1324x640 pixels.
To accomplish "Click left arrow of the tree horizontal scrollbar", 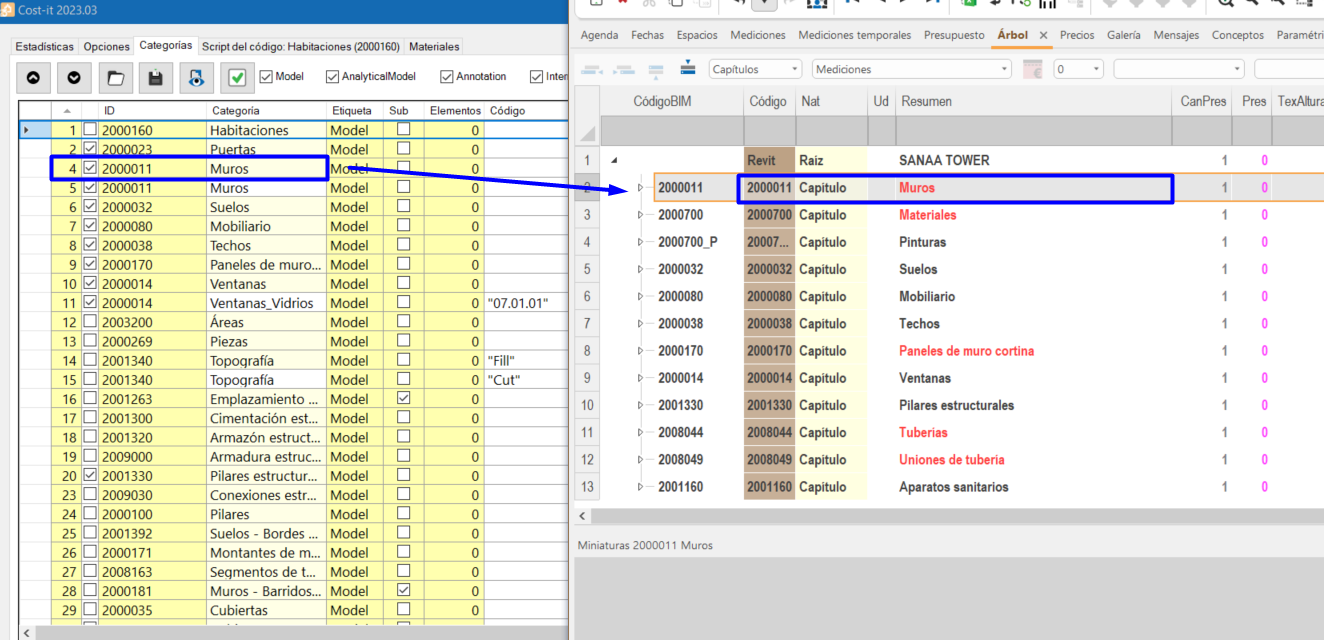I will click(582, 516).
